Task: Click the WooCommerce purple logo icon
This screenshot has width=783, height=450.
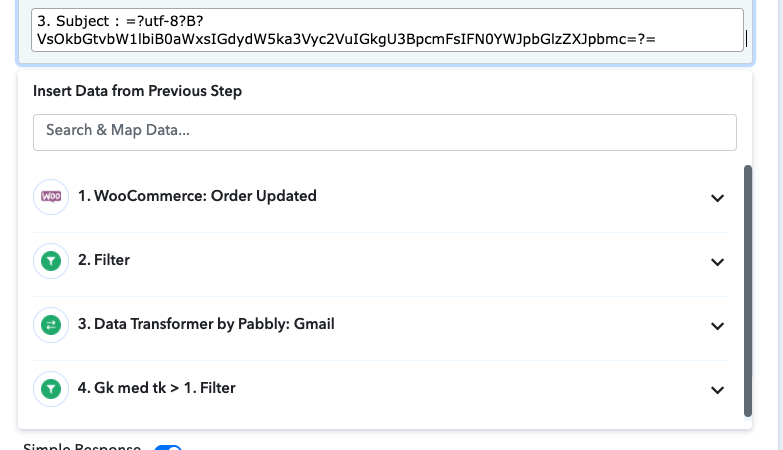Action: [51, 197]
